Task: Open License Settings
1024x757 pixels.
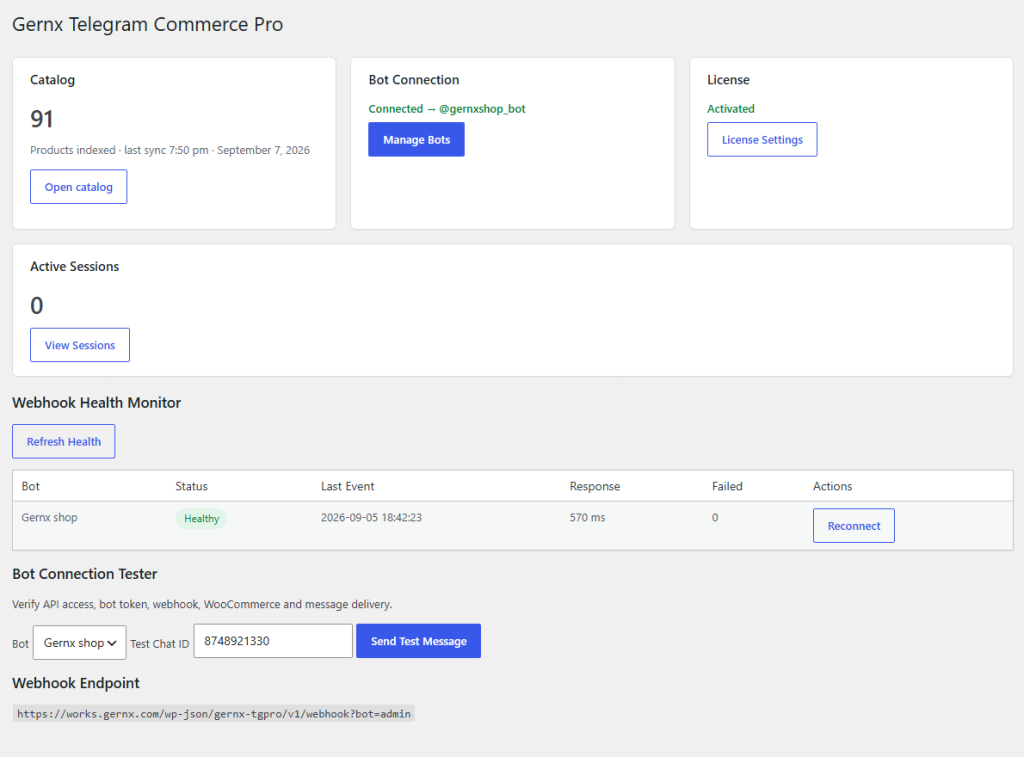Action: tap(761, 140)
